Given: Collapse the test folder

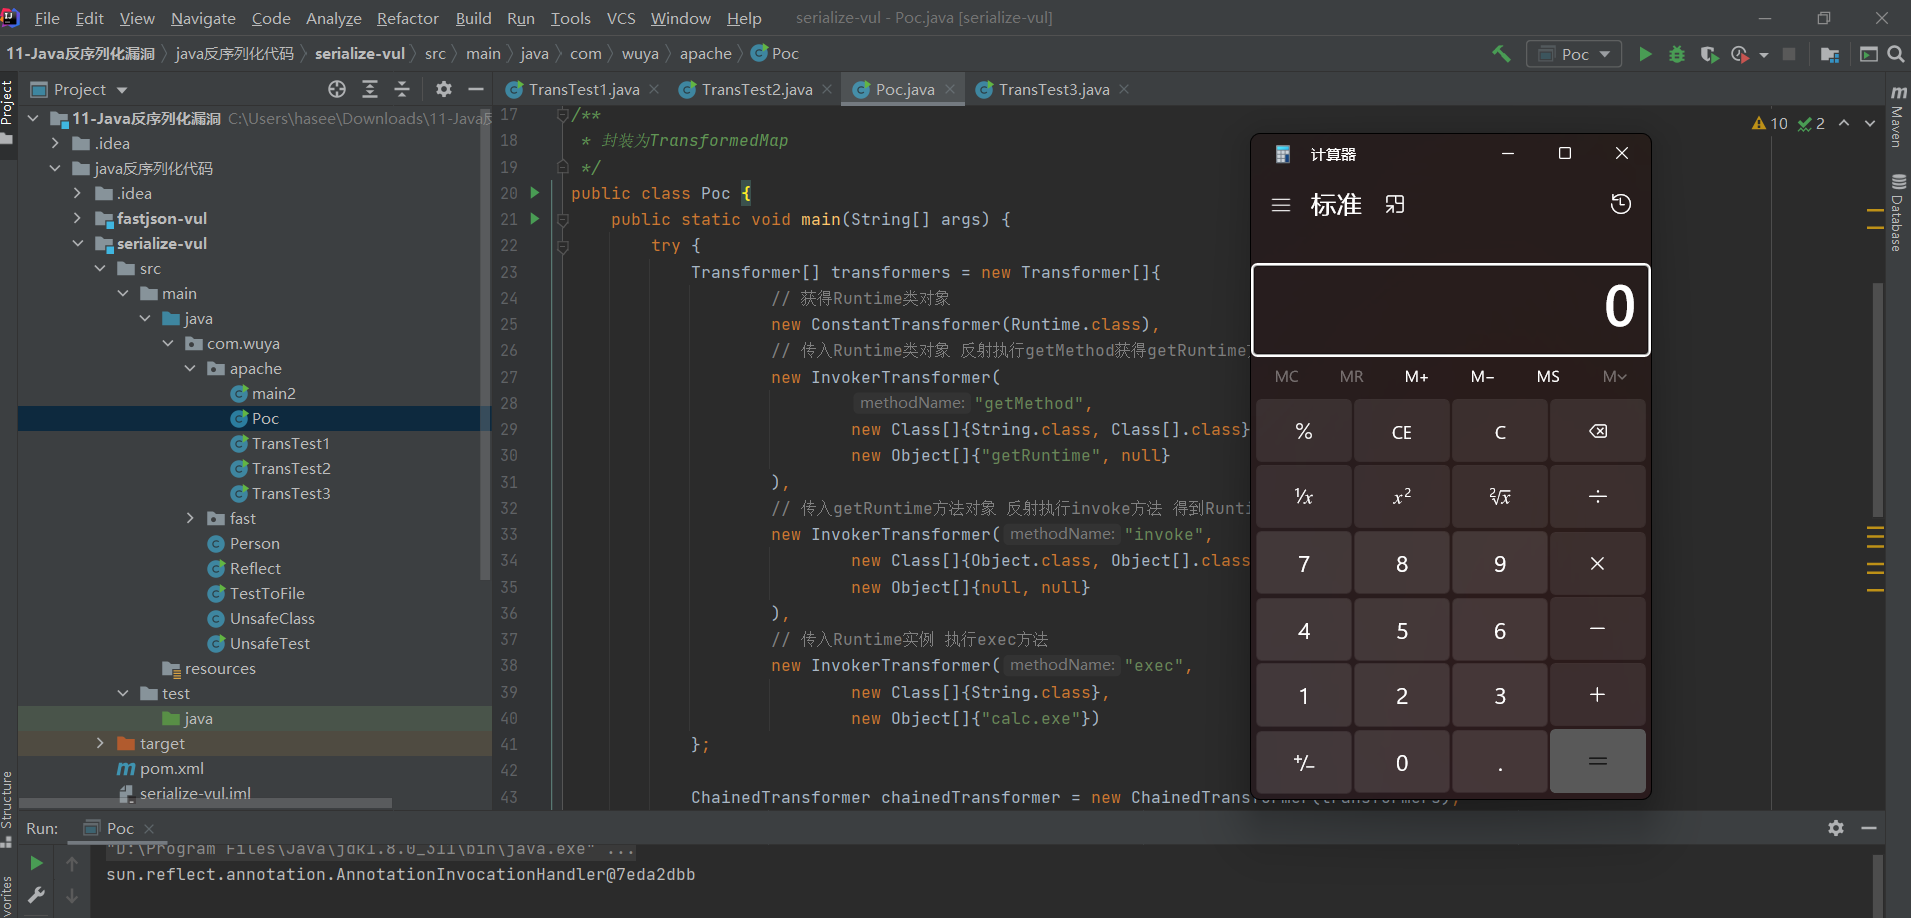Looking at the screenshot, I should click(123, 693).
